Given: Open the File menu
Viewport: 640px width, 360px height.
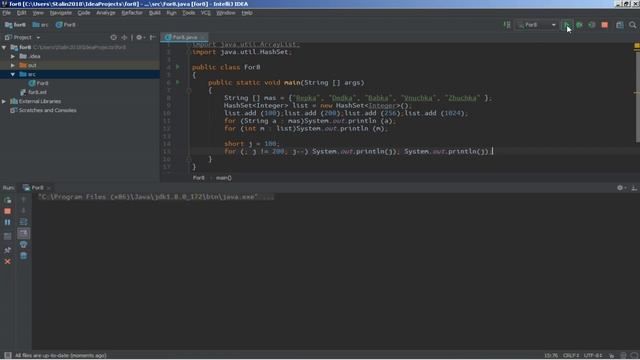Looking at the screenshot, I should click(x=7, y=13).
